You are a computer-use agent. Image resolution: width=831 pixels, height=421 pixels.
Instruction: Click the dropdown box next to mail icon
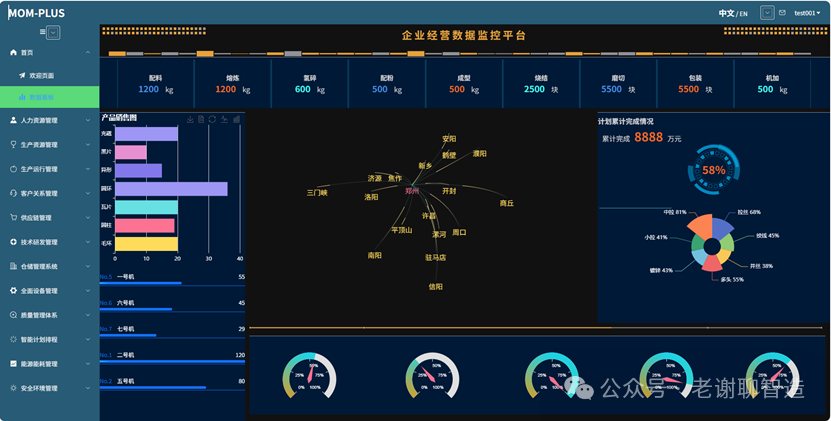(x=767, y=13)
